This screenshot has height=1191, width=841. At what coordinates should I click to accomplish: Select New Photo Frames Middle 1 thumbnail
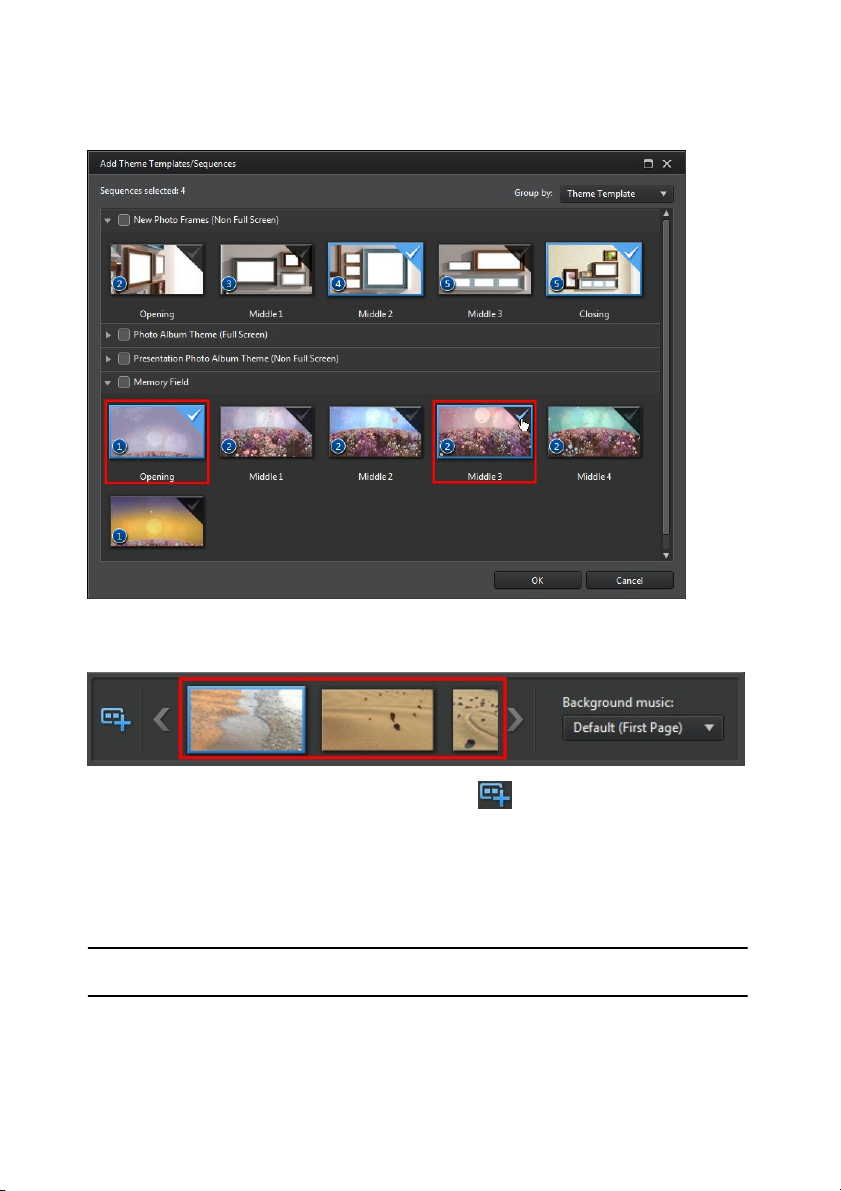(x=266, y=269)
